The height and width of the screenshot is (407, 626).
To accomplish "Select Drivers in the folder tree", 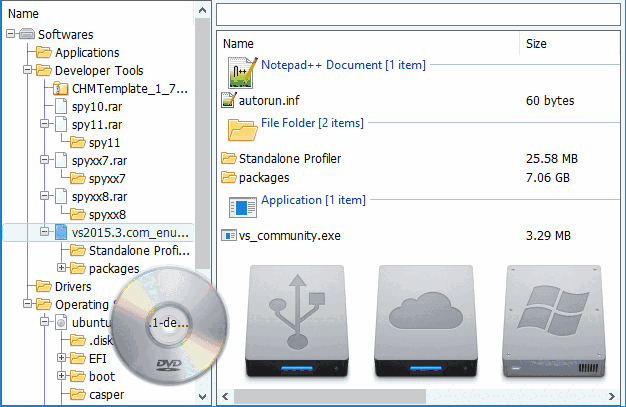I will 73,286.
